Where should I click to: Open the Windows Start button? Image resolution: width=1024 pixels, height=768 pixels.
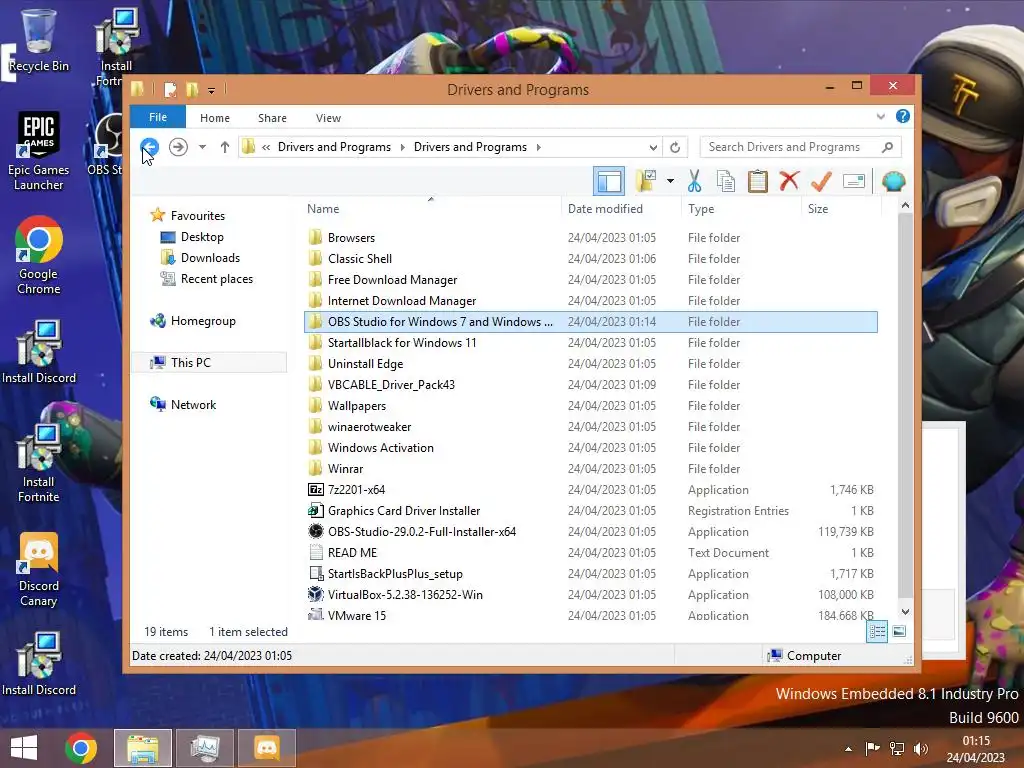point(24,748)
